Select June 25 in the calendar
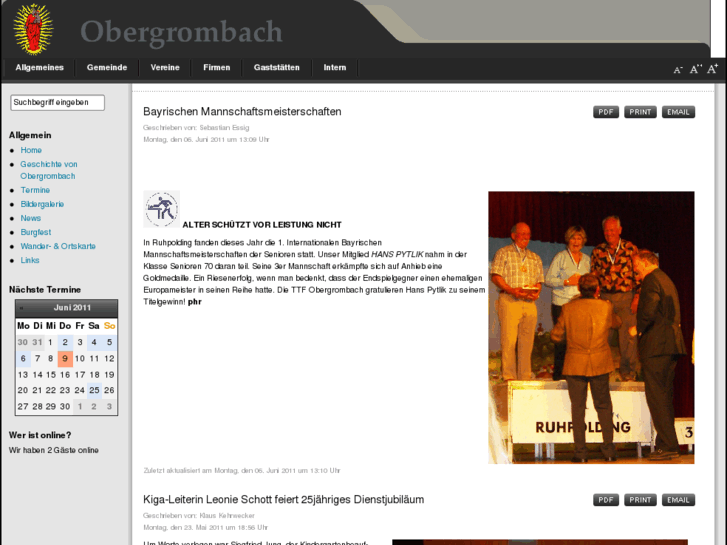This screenshot has width=727, height=545. (x=94, y=391)
